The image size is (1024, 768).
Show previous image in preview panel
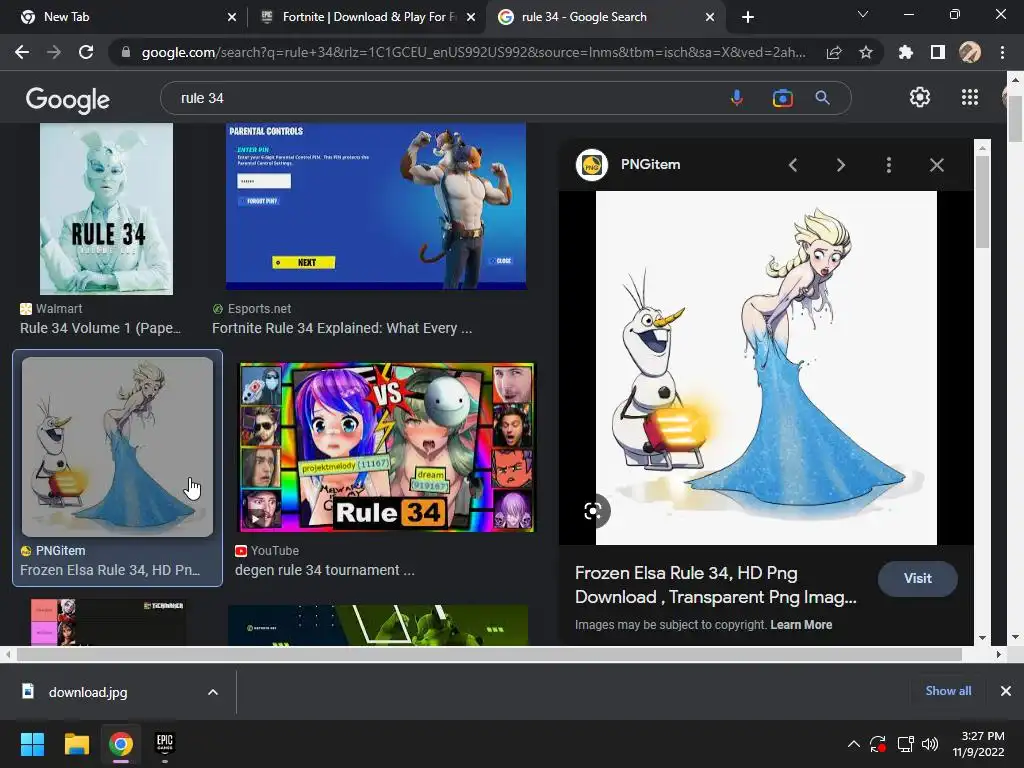pyautogui.click(x=793, y=165)
